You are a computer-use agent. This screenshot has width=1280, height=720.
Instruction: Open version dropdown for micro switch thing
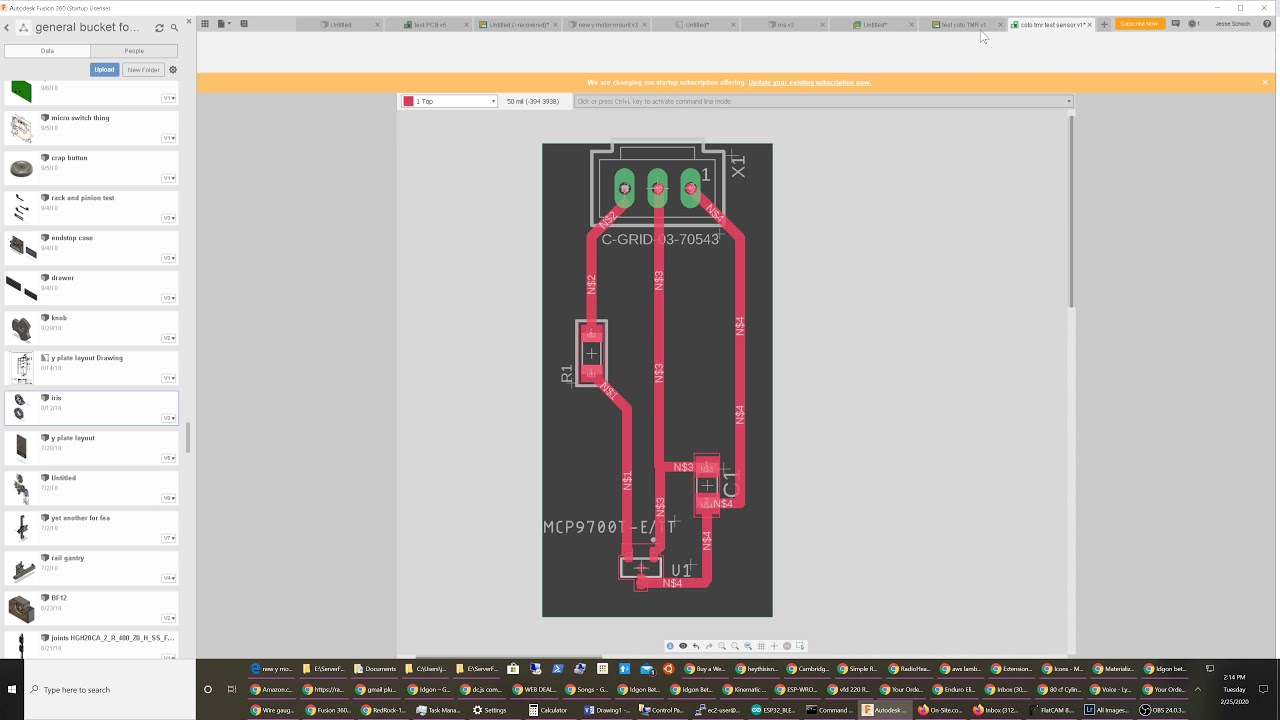169,138
